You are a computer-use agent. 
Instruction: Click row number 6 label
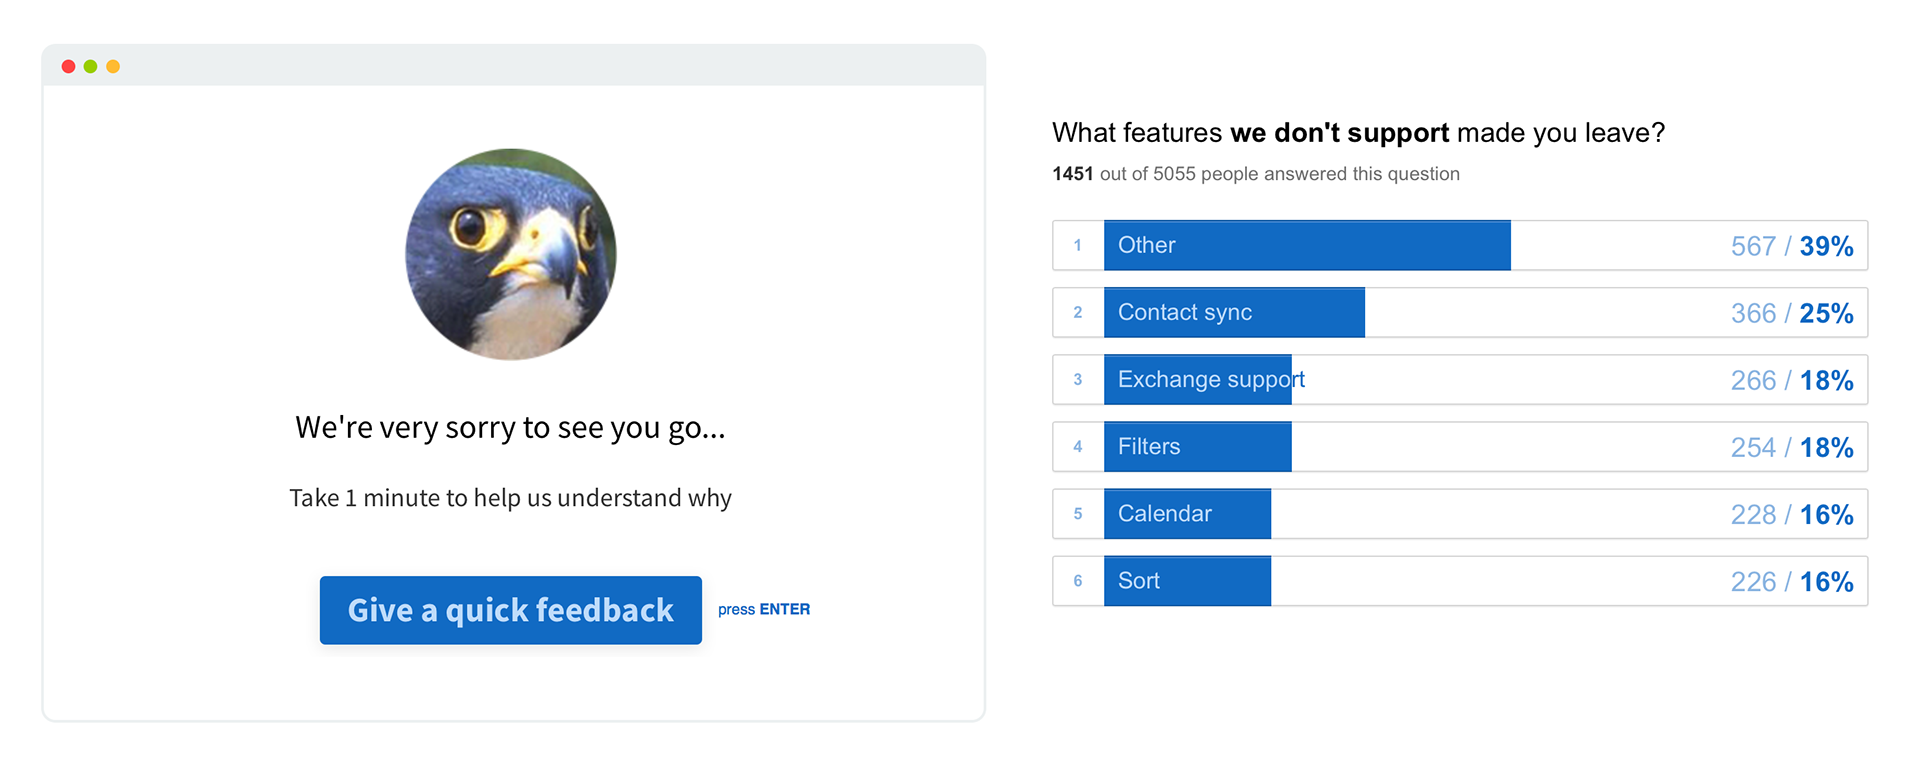coord(1078,580)
